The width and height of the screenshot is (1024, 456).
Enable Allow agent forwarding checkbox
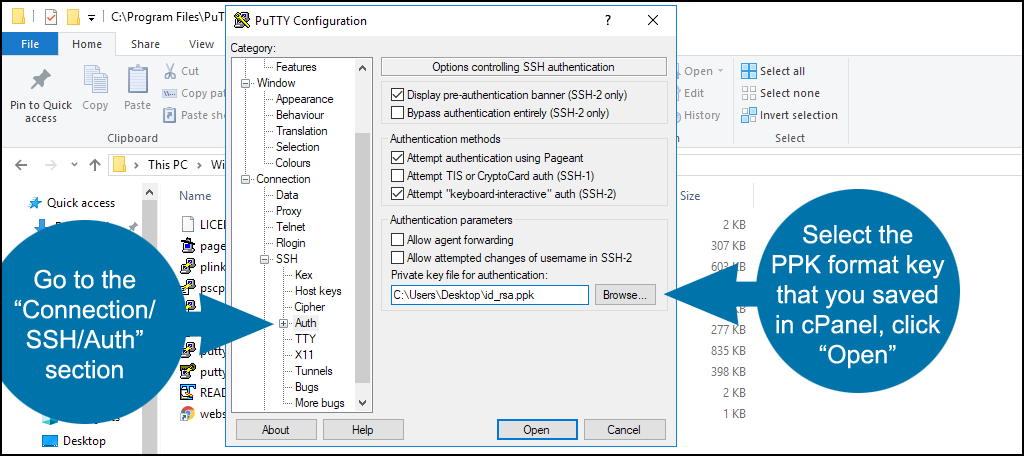(x=397, y=239)
